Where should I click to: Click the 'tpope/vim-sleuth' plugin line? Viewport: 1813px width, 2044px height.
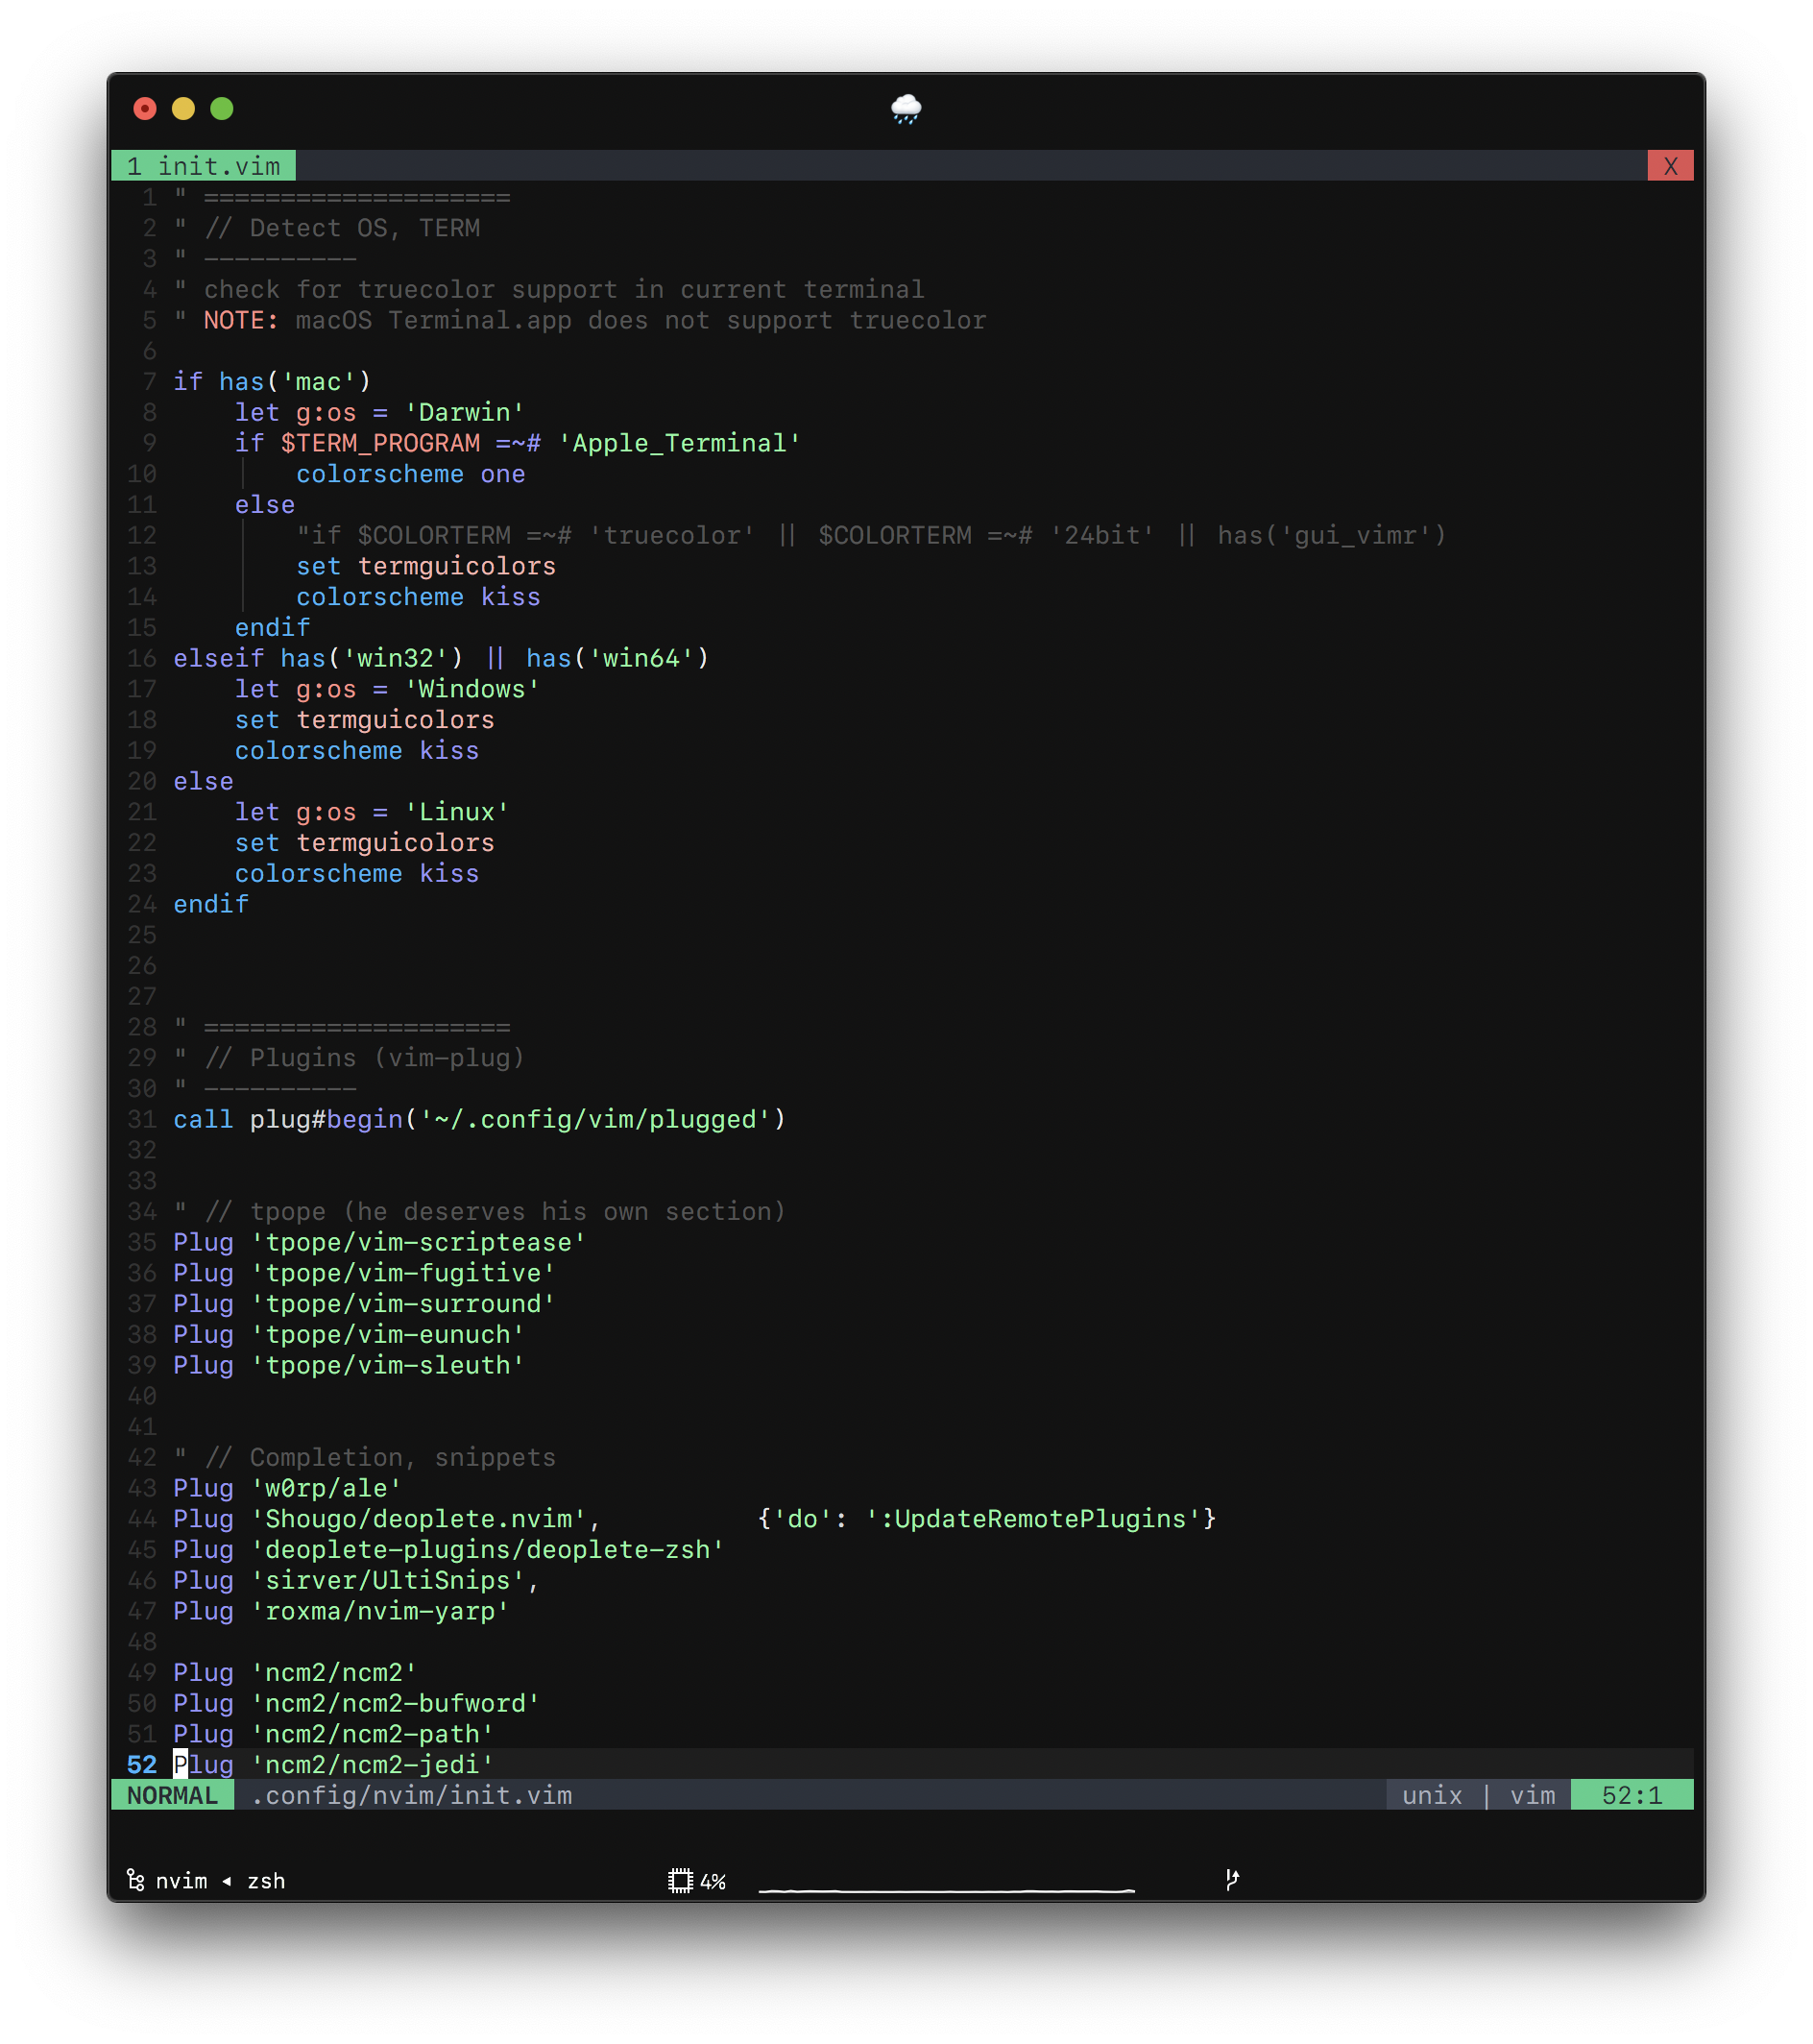coord(349,1365)
